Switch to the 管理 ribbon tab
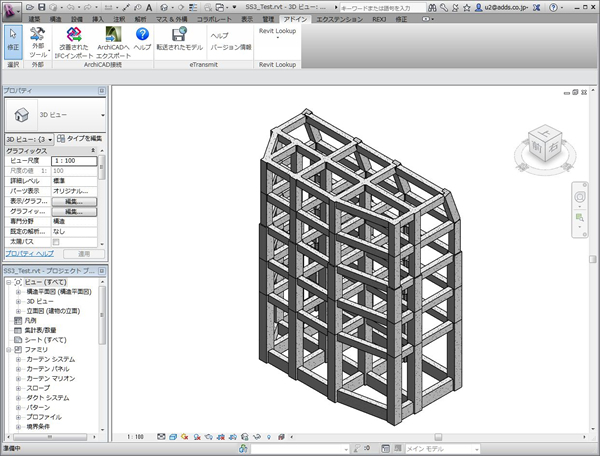Image resolution: width=600 pixels, height=456 pixels. tap(268, 19)
